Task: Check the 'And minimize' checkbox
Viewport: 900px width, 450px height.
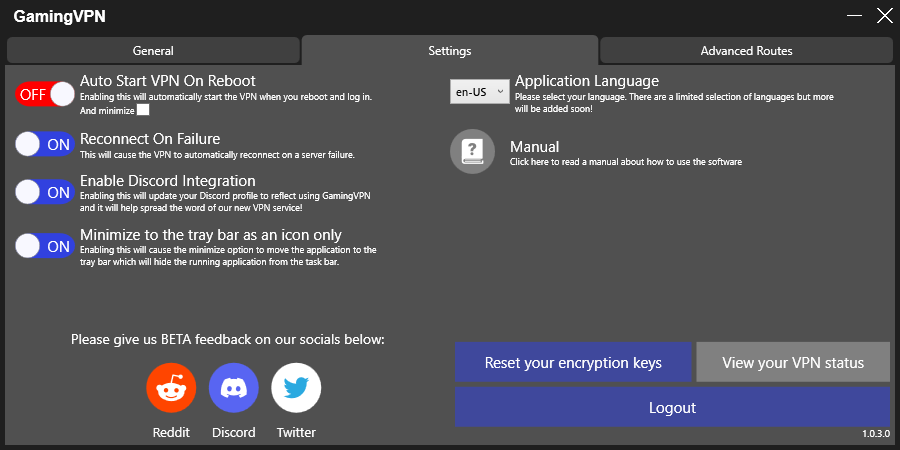Action: pos(143,111)
